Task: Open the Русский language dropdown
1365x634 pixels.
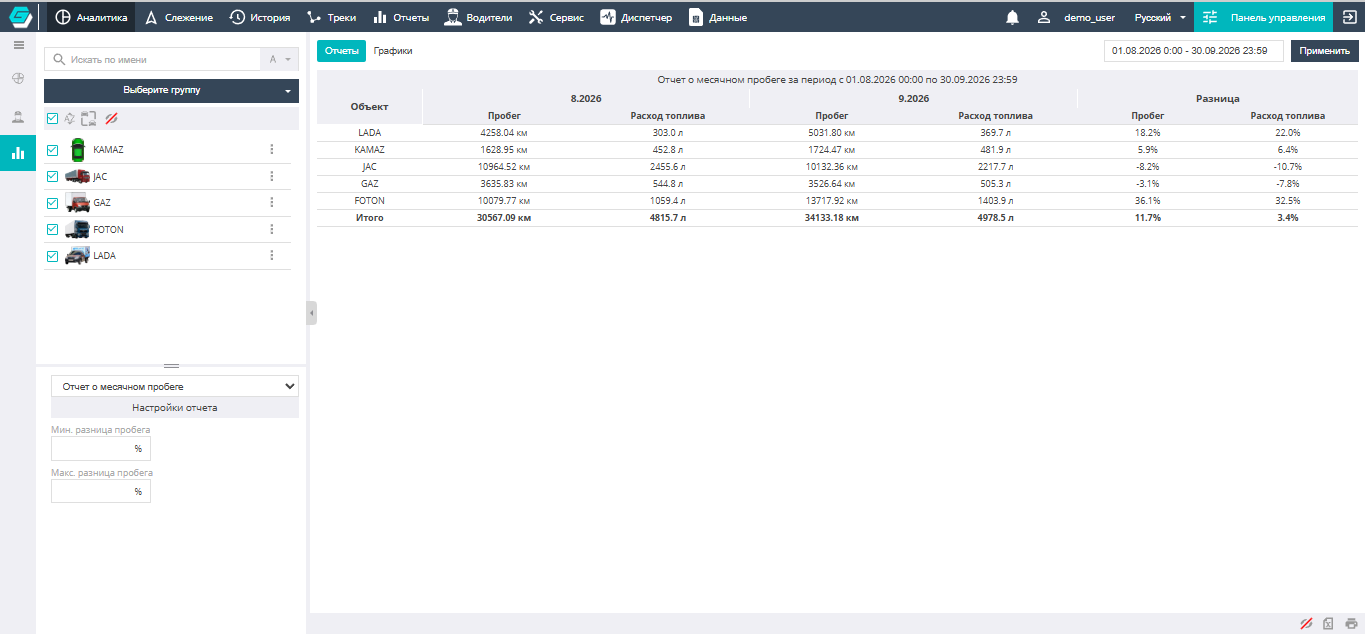Action: click(1160, 17)
